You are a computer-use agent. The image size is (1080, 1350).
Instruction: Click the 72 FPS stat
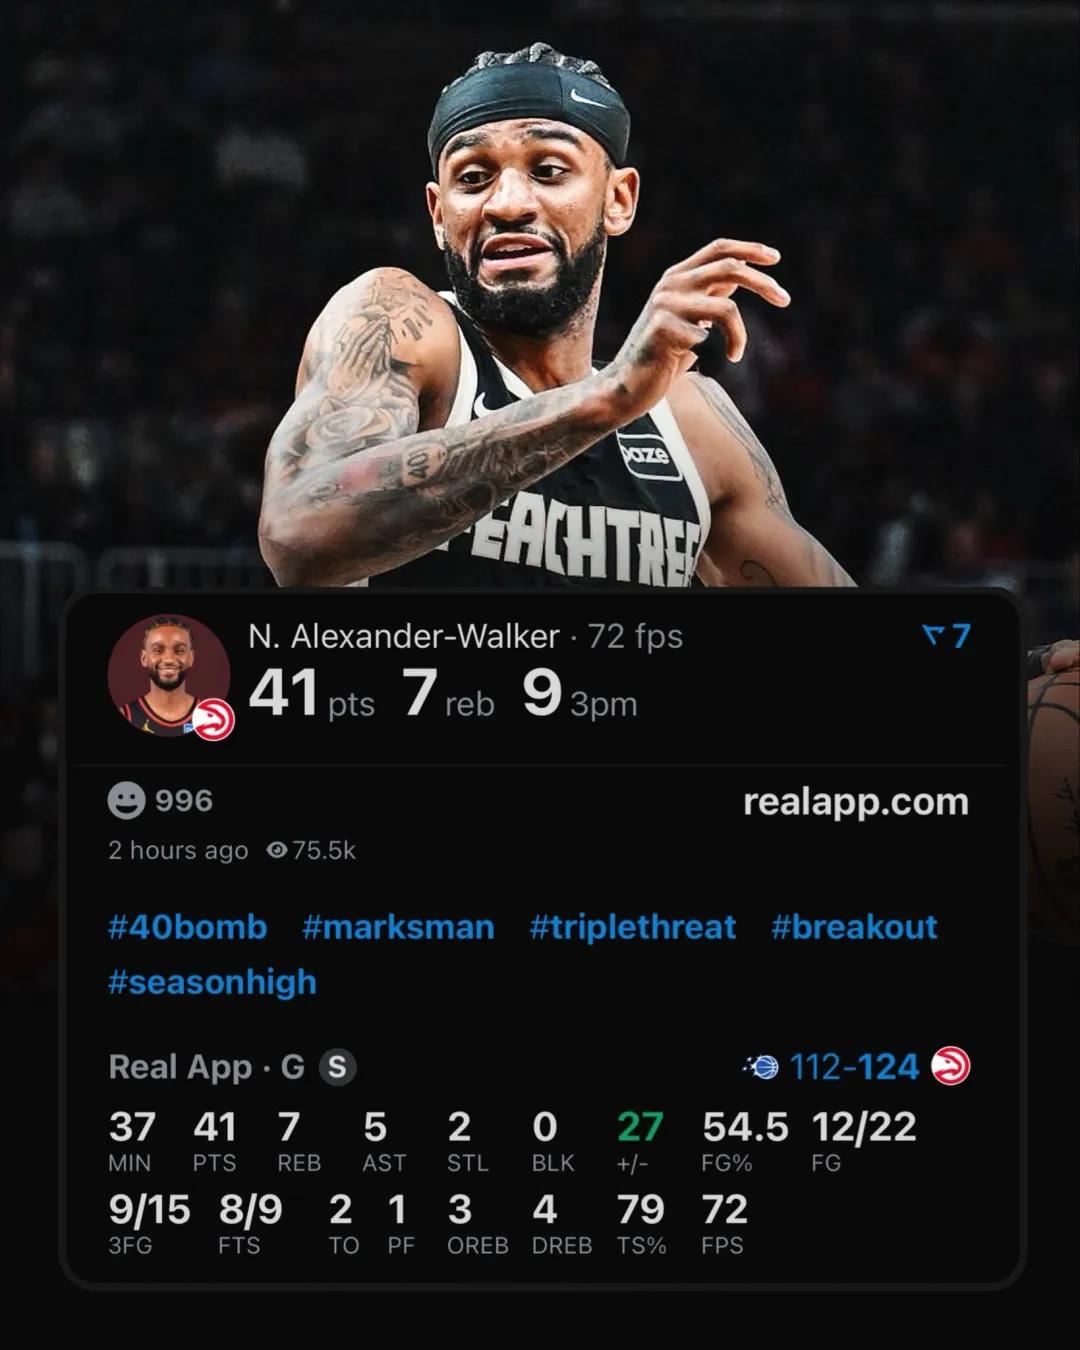click(725, 1223)
